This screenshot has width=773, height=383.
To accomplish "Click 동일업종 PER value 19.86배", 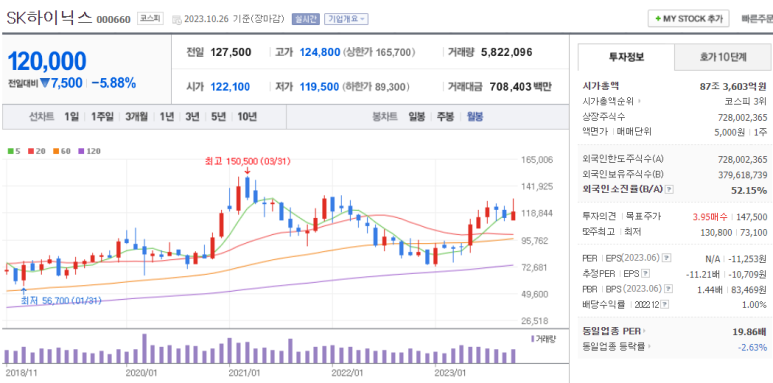I will [x=750, y=331].
